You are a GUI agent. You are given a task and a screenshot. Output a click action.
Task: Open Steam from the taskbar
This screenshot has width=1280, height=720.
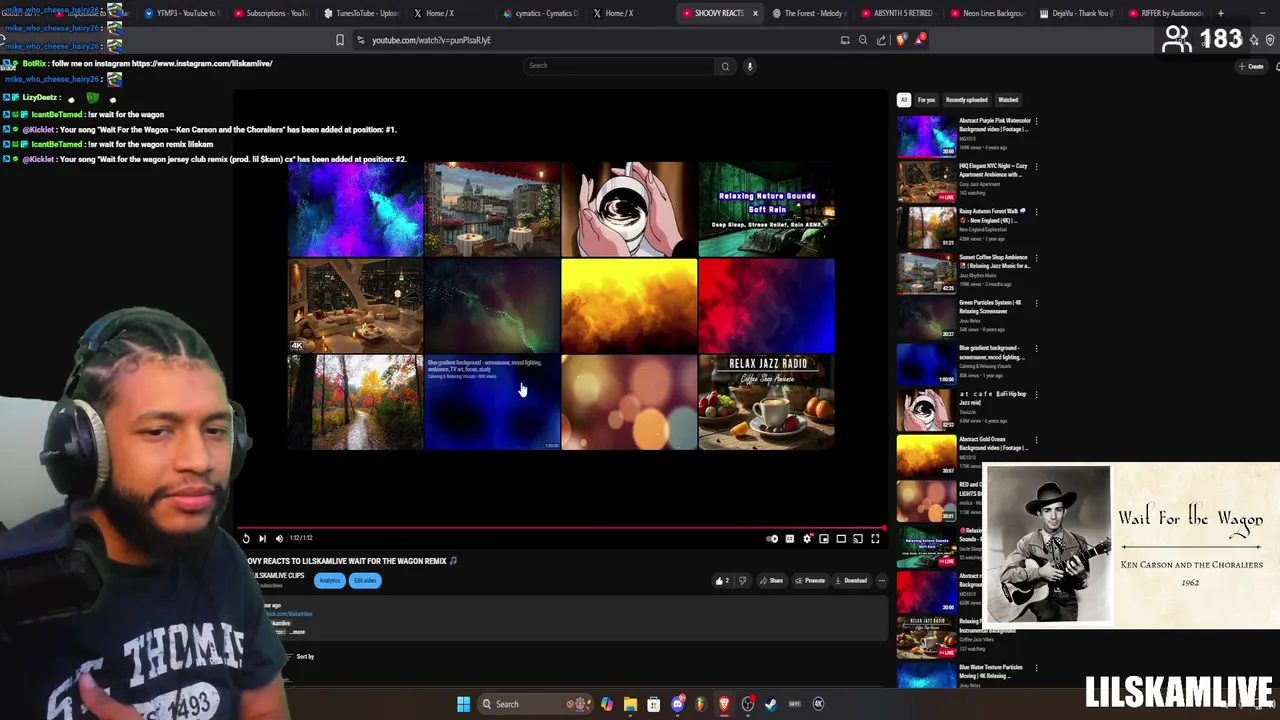(771, 704)
